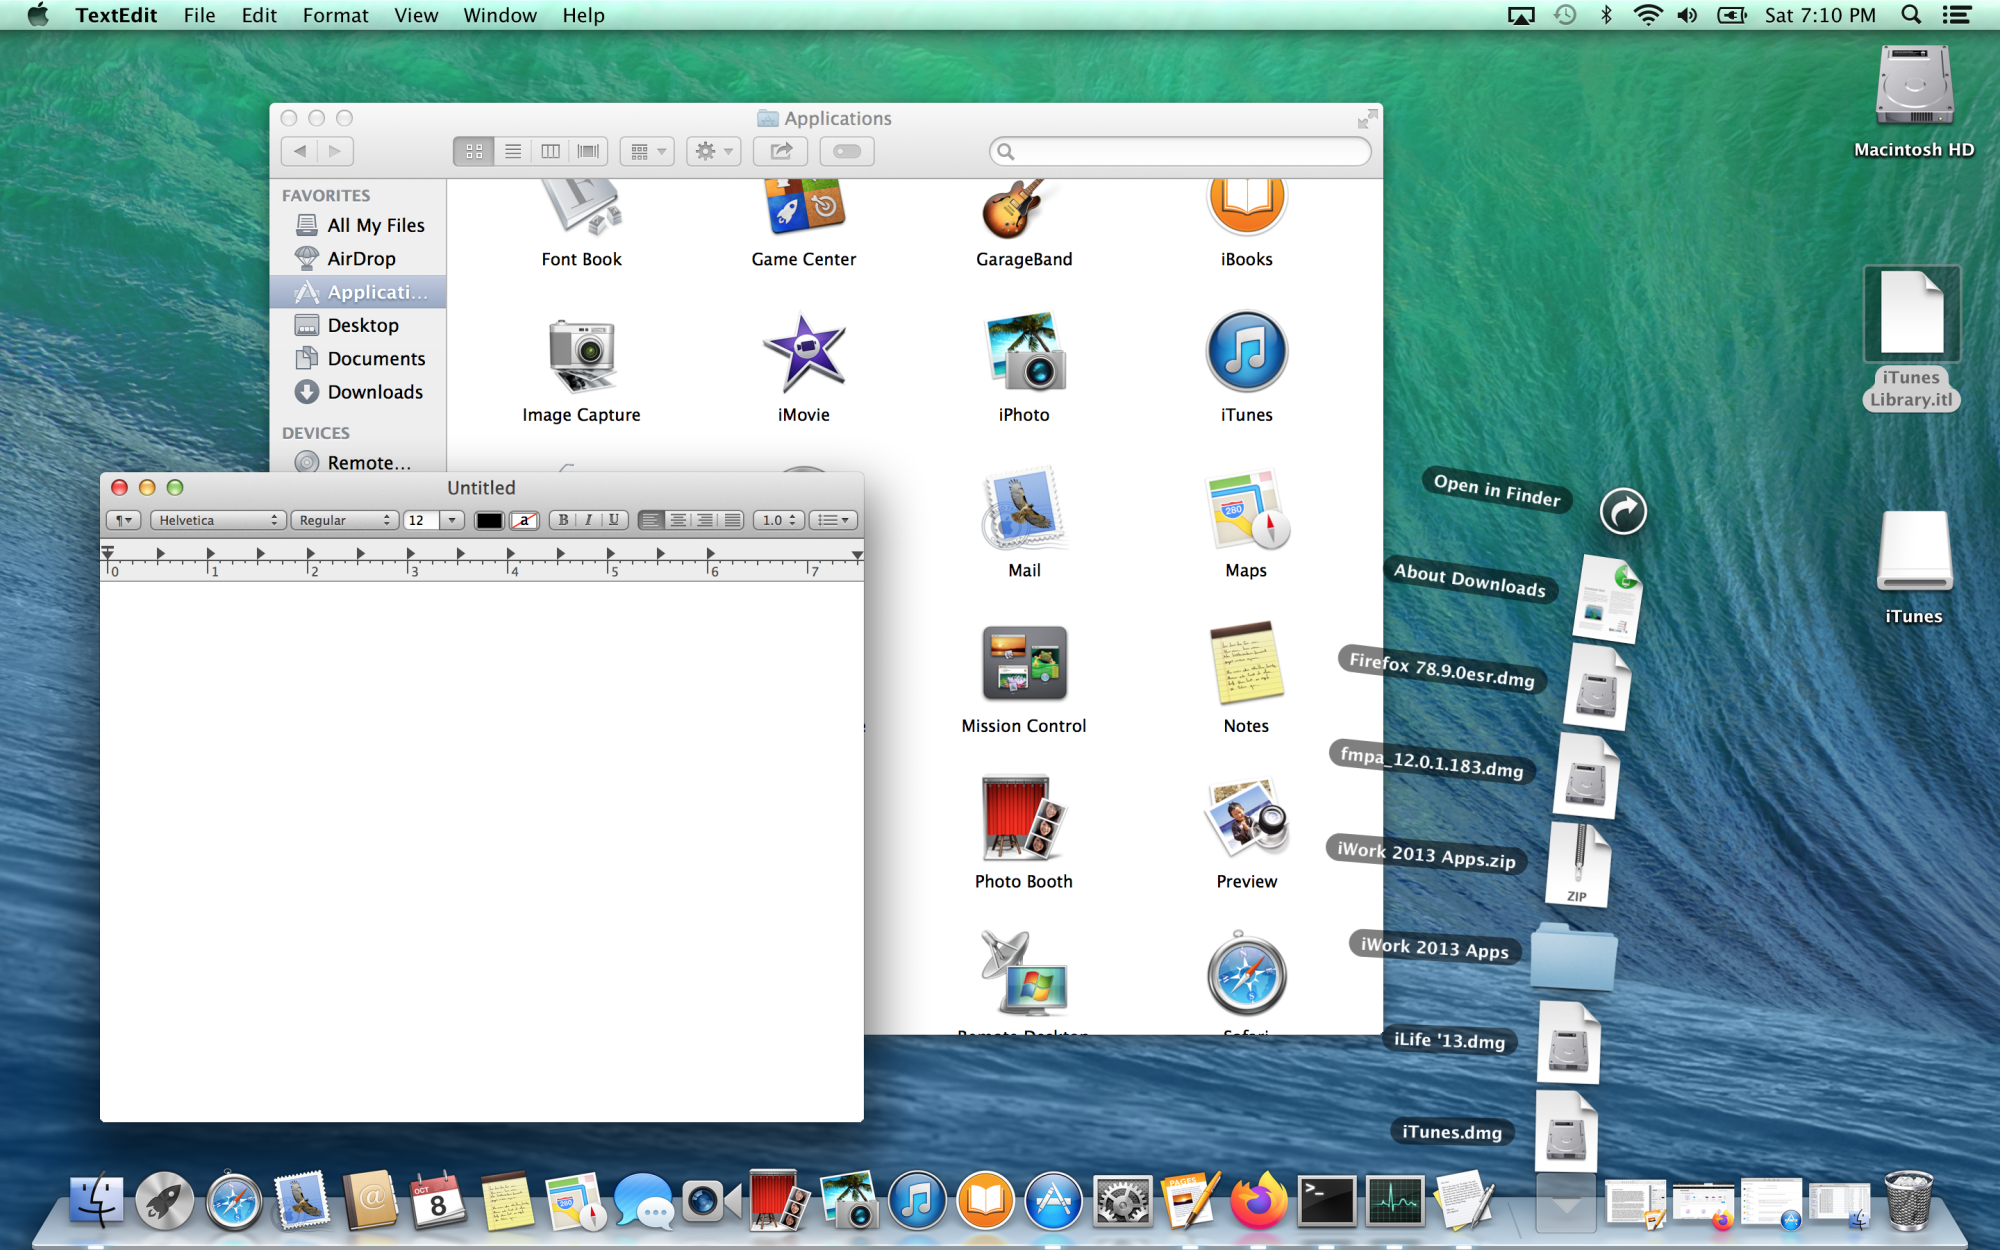Open the list bullets and numbering menu
This screenshot has width=2000, height=1250.
pos(832,520)
